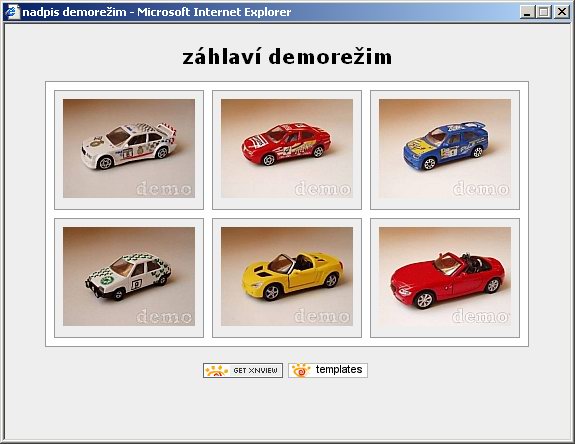
Task: Click the demo watermark on red convertible image
Action: coord(480,316)
